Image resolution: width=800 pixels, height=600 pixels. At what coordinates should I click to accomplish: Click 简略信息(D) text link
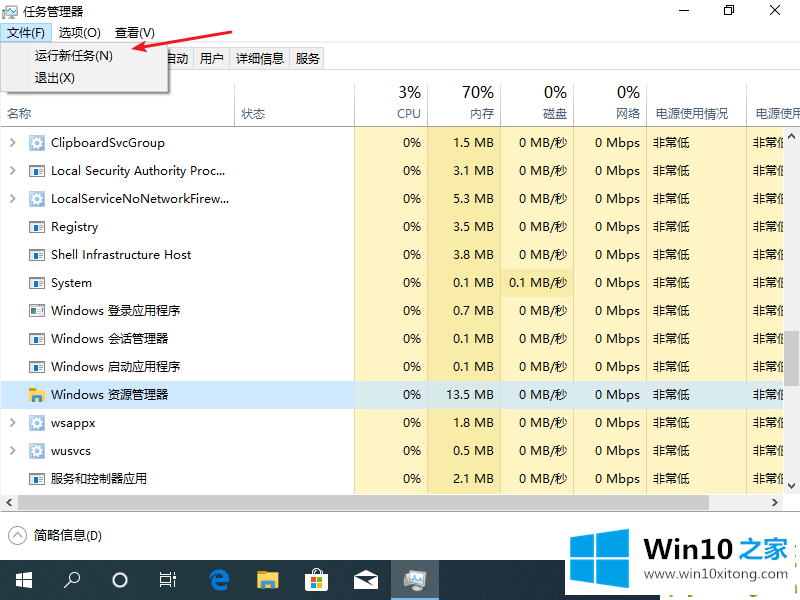[68, 536]
